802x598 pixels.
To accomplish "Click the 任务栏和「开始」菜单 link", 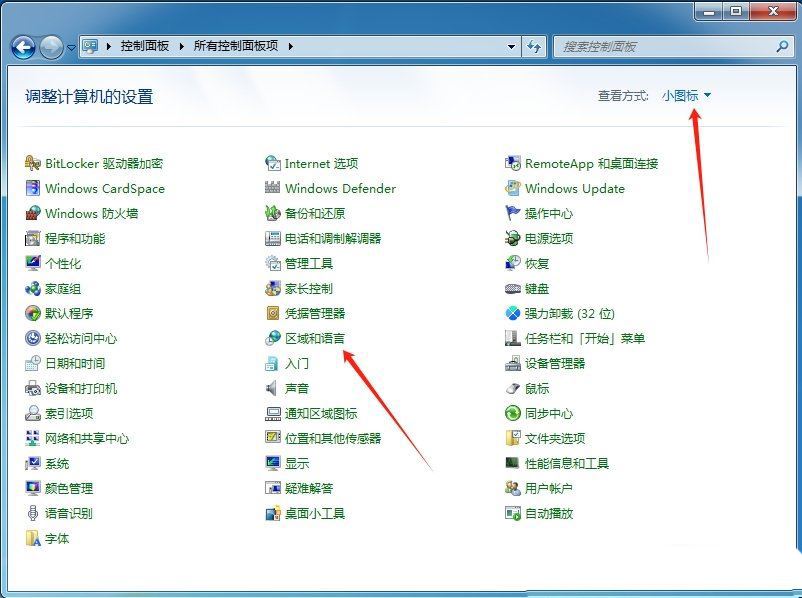I will pyautogui.click(x=585, y=338).
